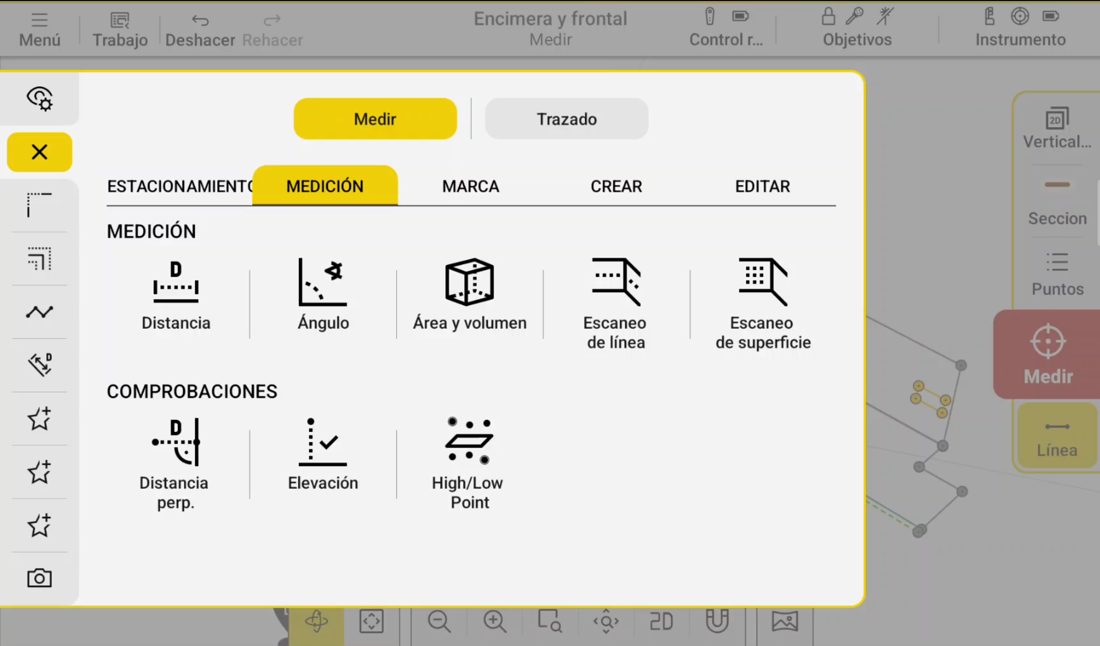1100x646 pixels.
Task: Open the ESTACIONAMIENTO tab
Action: point(180,187)
